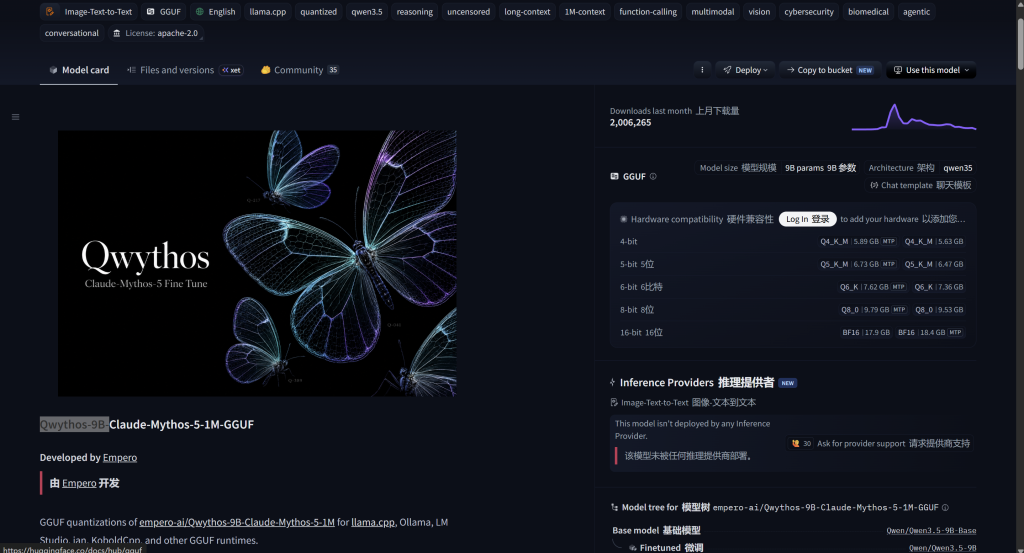
Task: Click the Hardware compatibility chip icon
Action: pyautogui.click(x=624, y=219)
